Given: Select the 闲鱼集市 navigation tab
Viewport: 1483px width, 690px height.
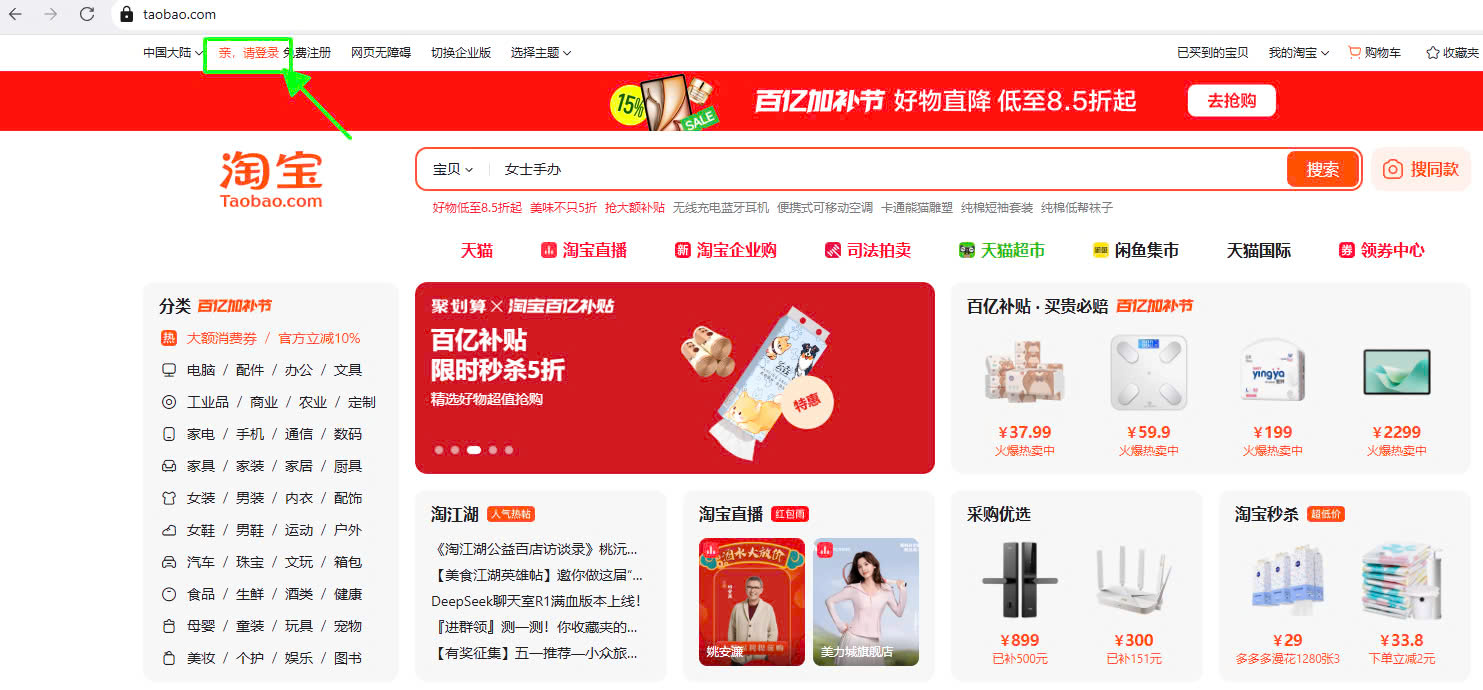Looking at the screenshot, I should [1135, 250].
